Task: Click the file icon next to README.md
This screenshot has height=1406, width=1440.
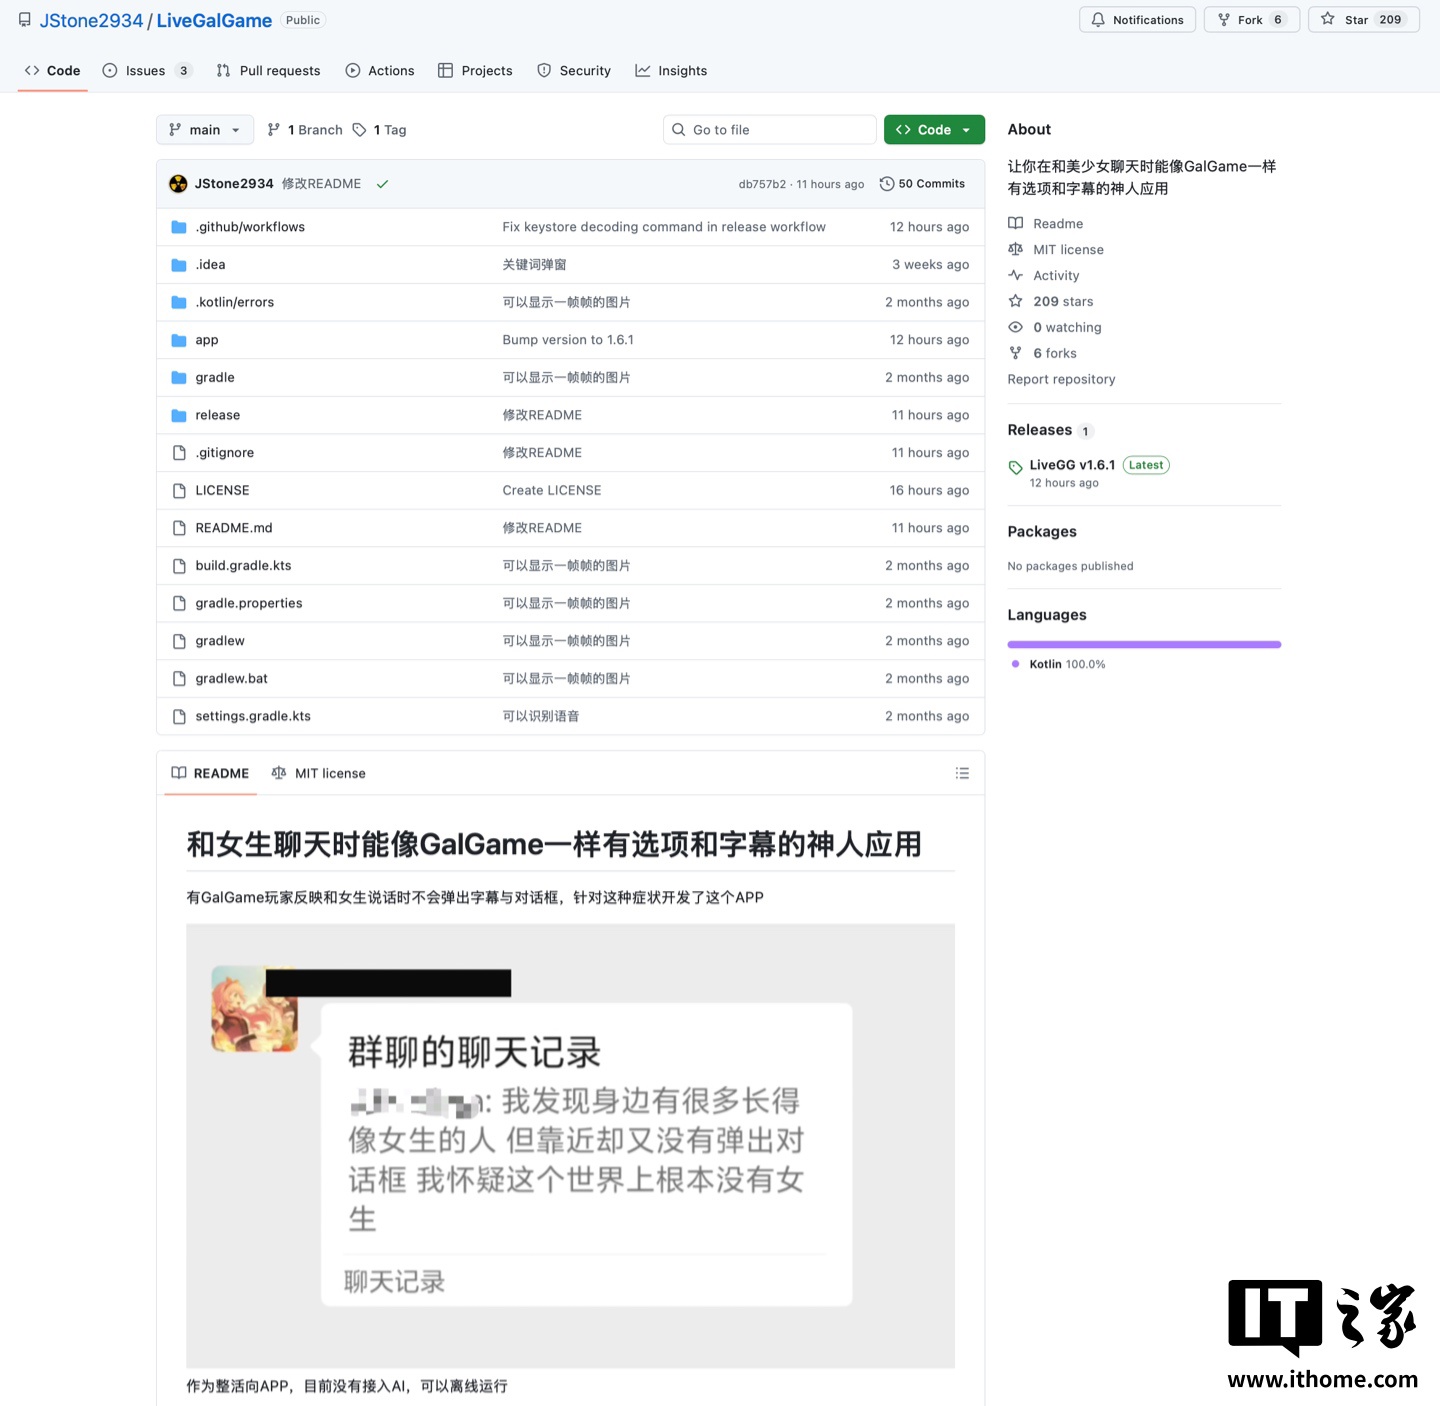Action: (179, 528)
